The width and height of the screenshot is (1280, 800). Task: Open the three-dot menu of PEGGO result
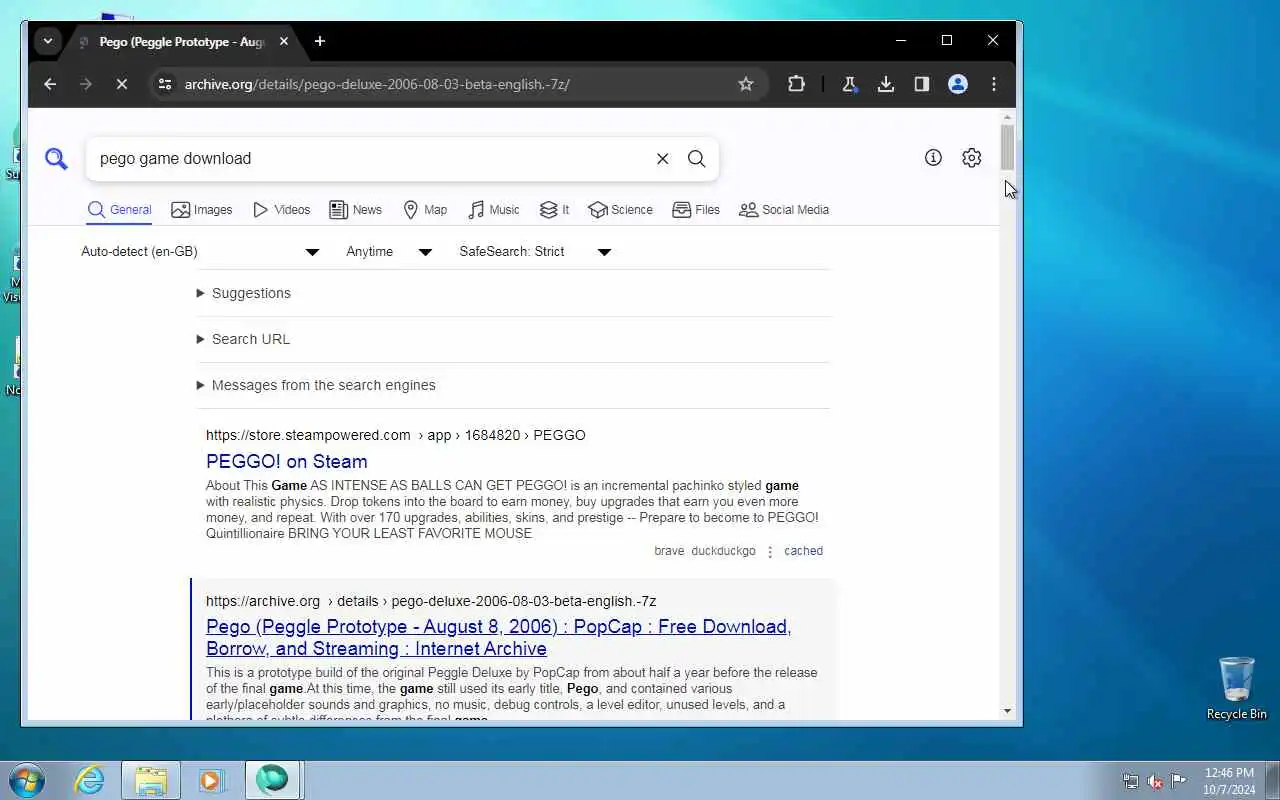coord(770,551)
